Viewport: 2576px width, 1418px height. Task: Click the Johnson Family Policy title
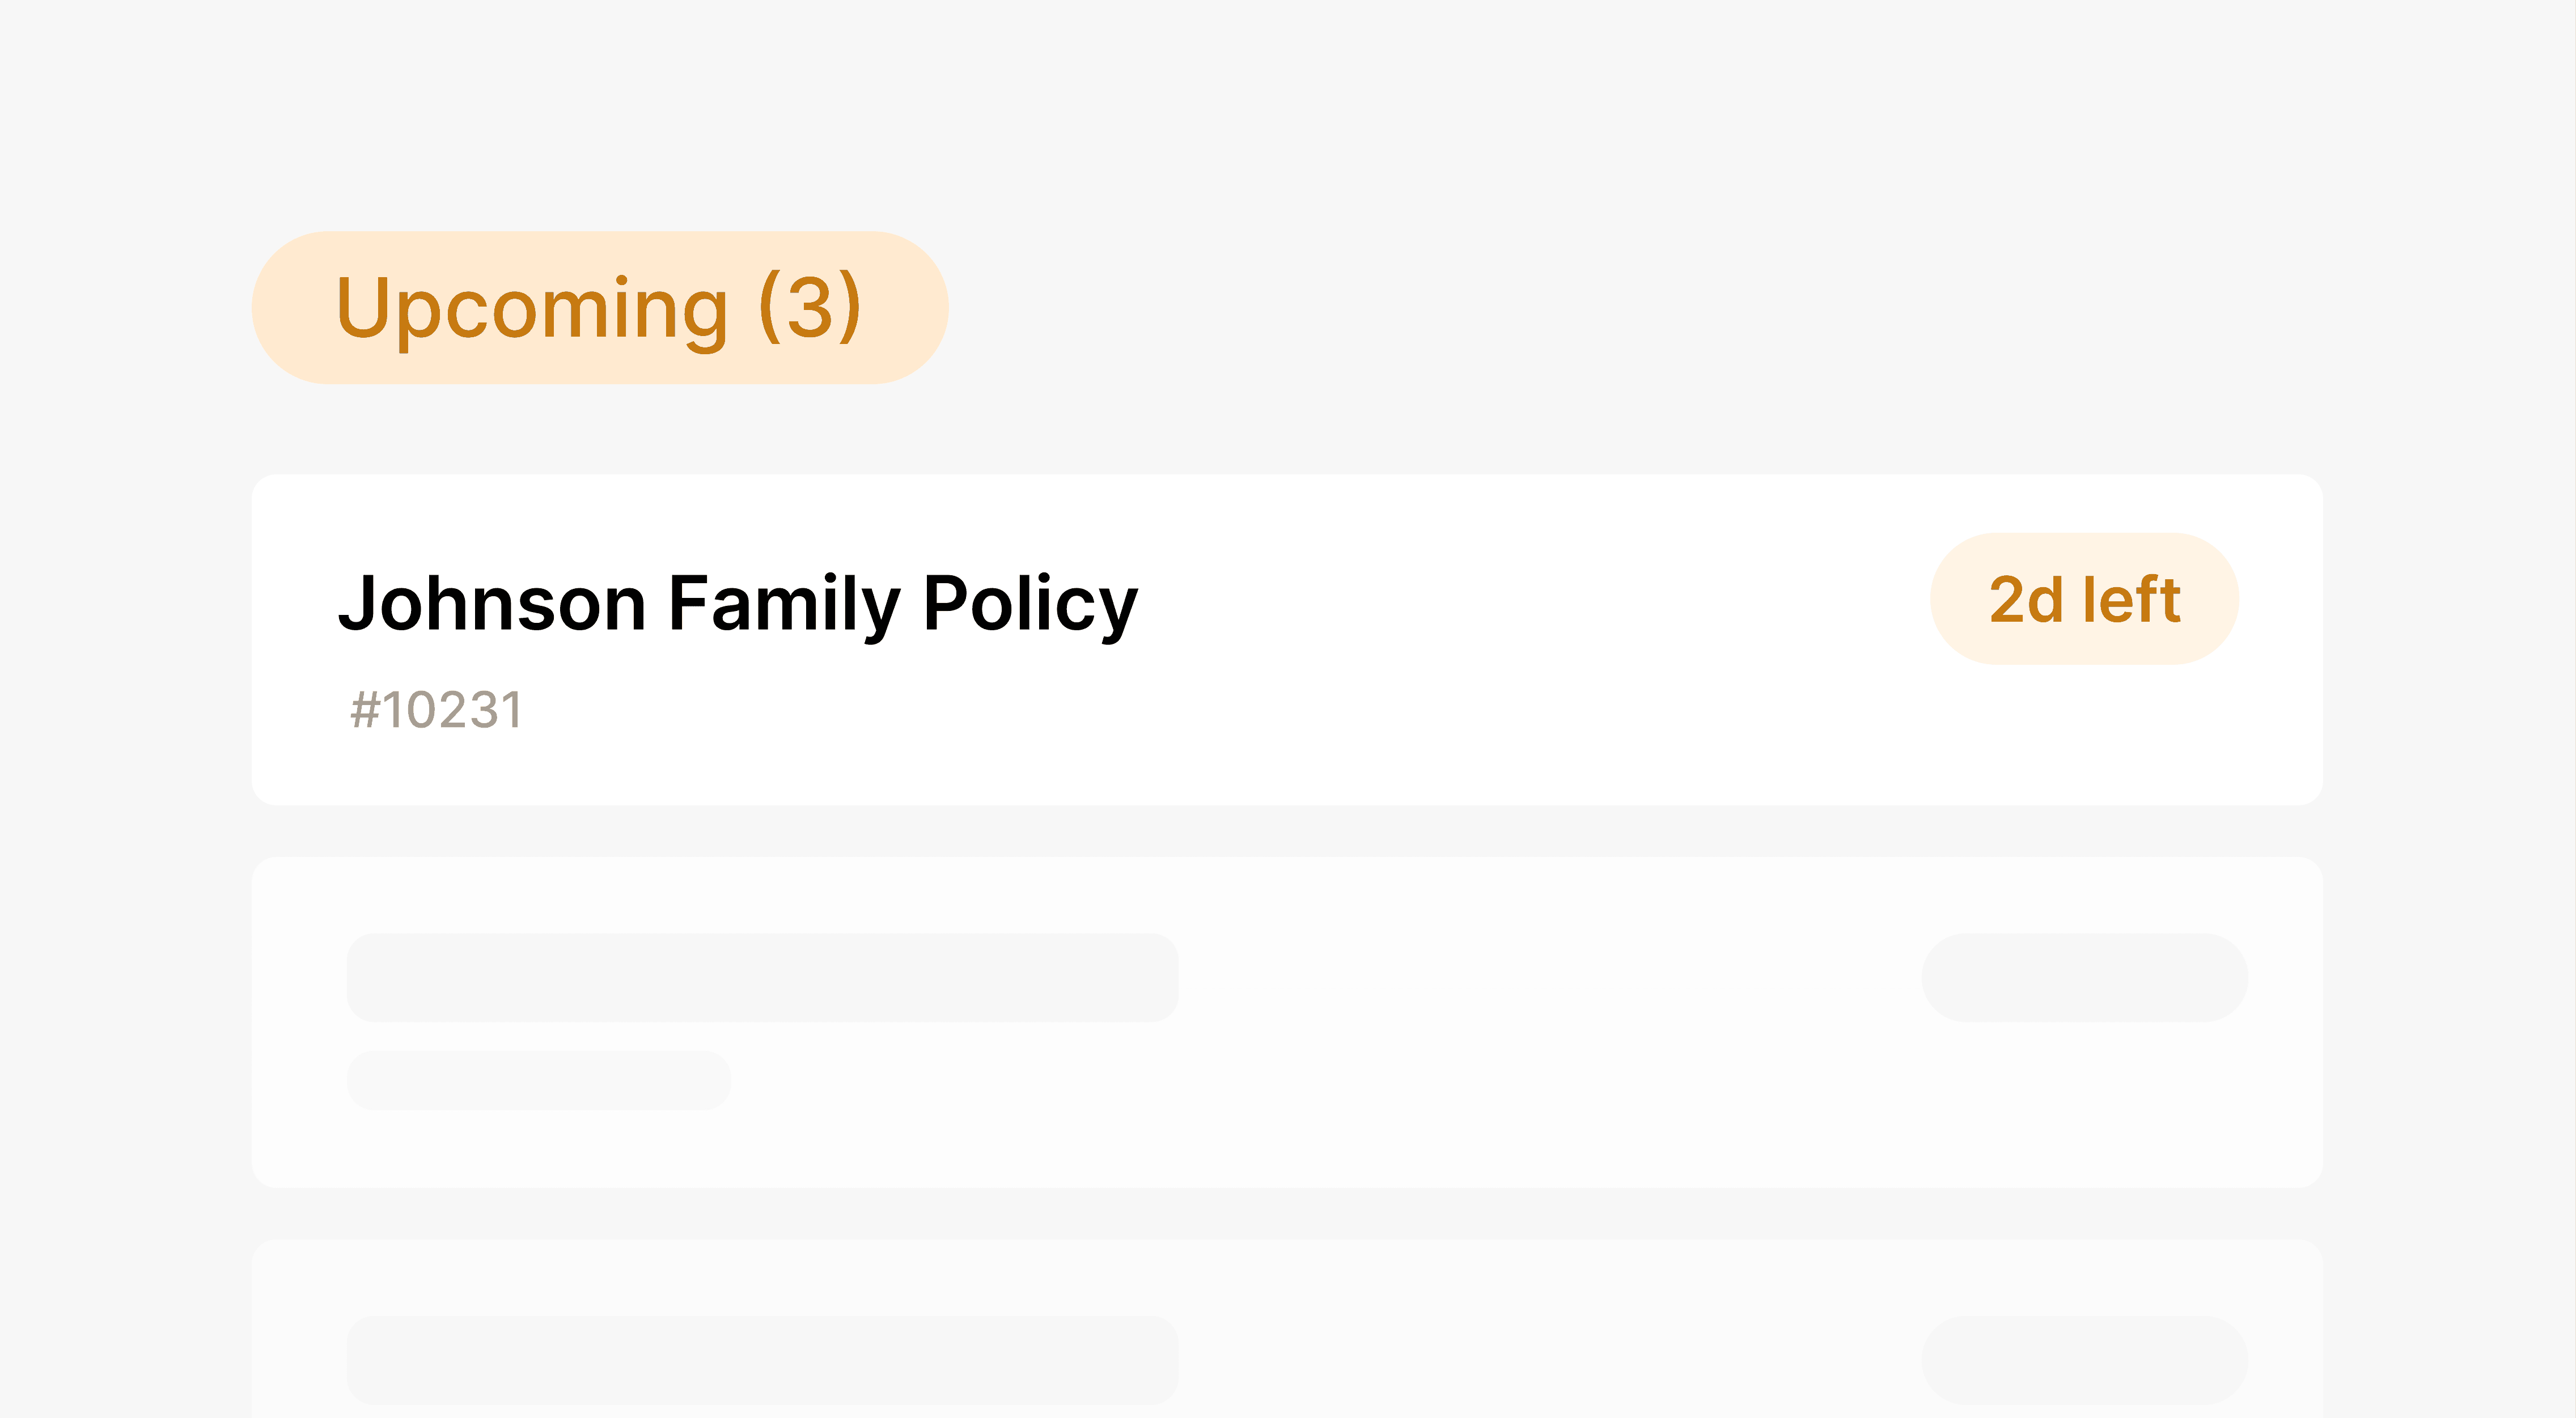click(738, 604)
